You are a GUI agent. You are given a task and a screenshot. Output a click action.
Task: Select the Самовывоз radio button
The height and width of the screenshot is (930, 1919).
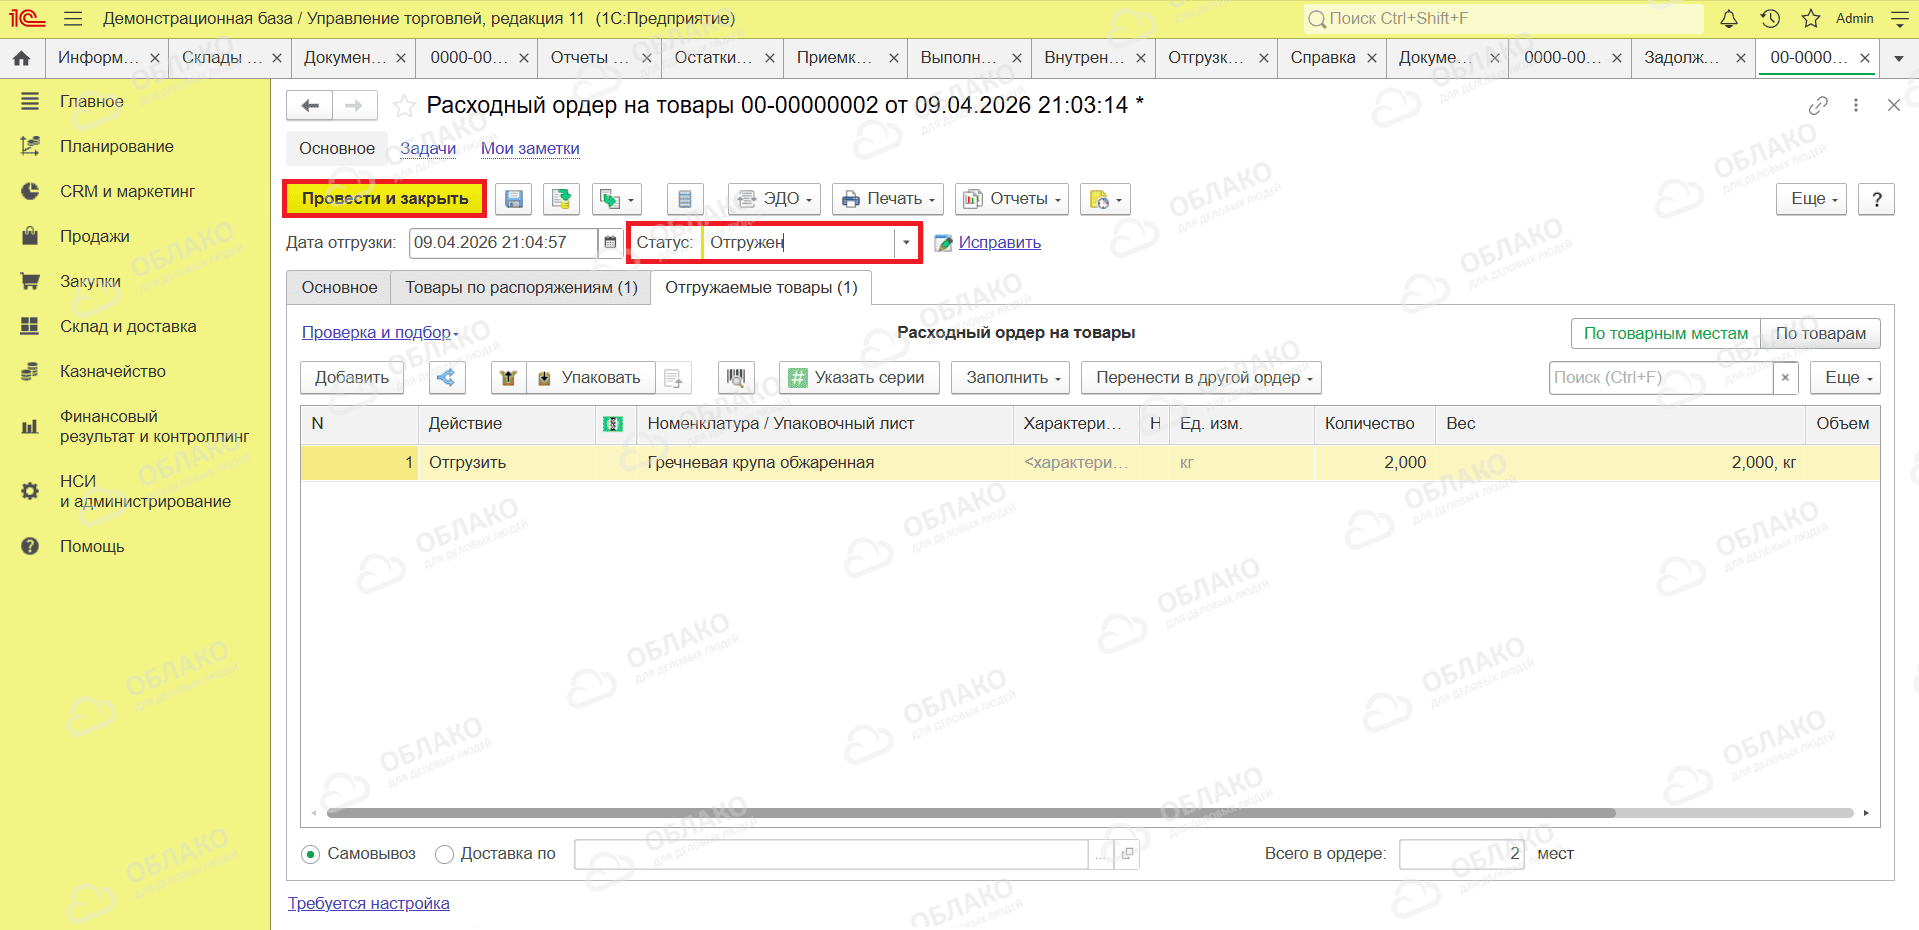point(311,854)
